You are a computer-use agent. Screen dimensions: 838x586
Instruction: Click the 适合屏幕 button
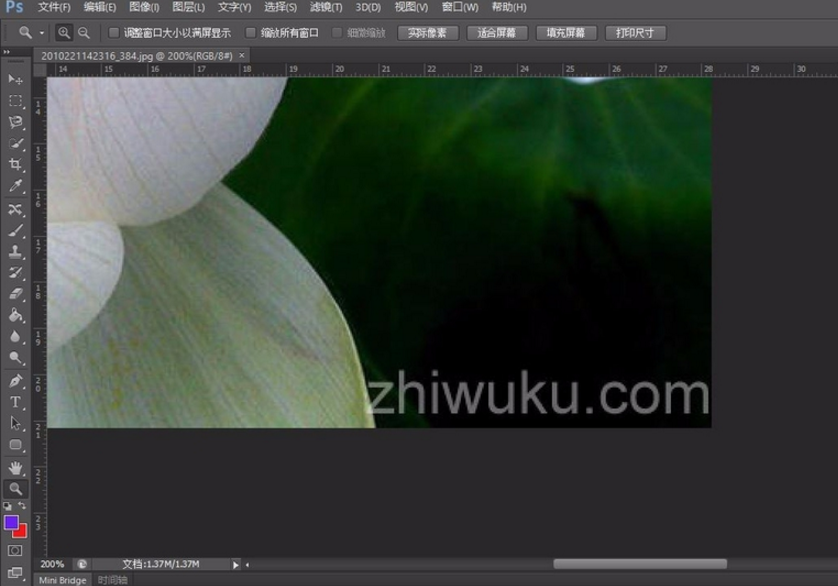tap(497, 33)
